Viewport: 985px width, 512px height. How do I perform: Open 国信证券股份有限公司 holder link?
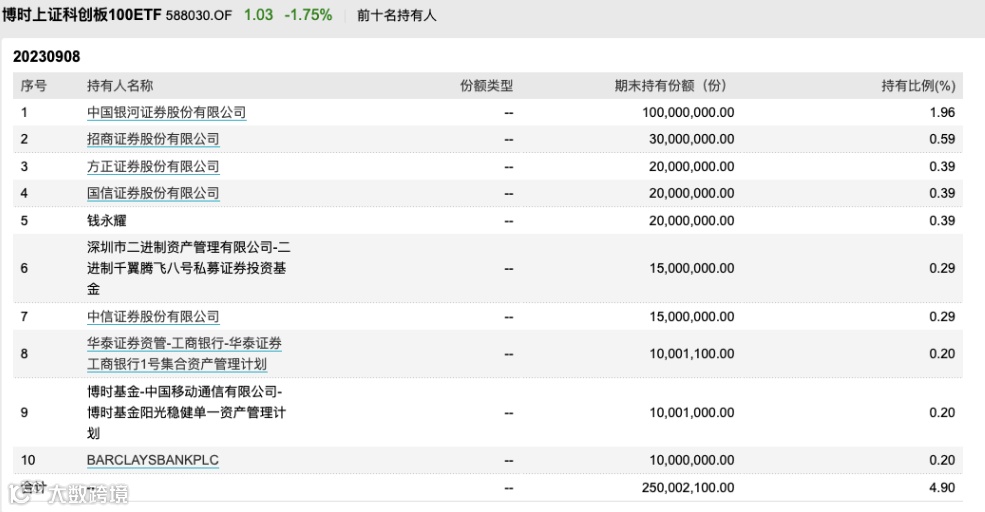[x=153, y=193]
